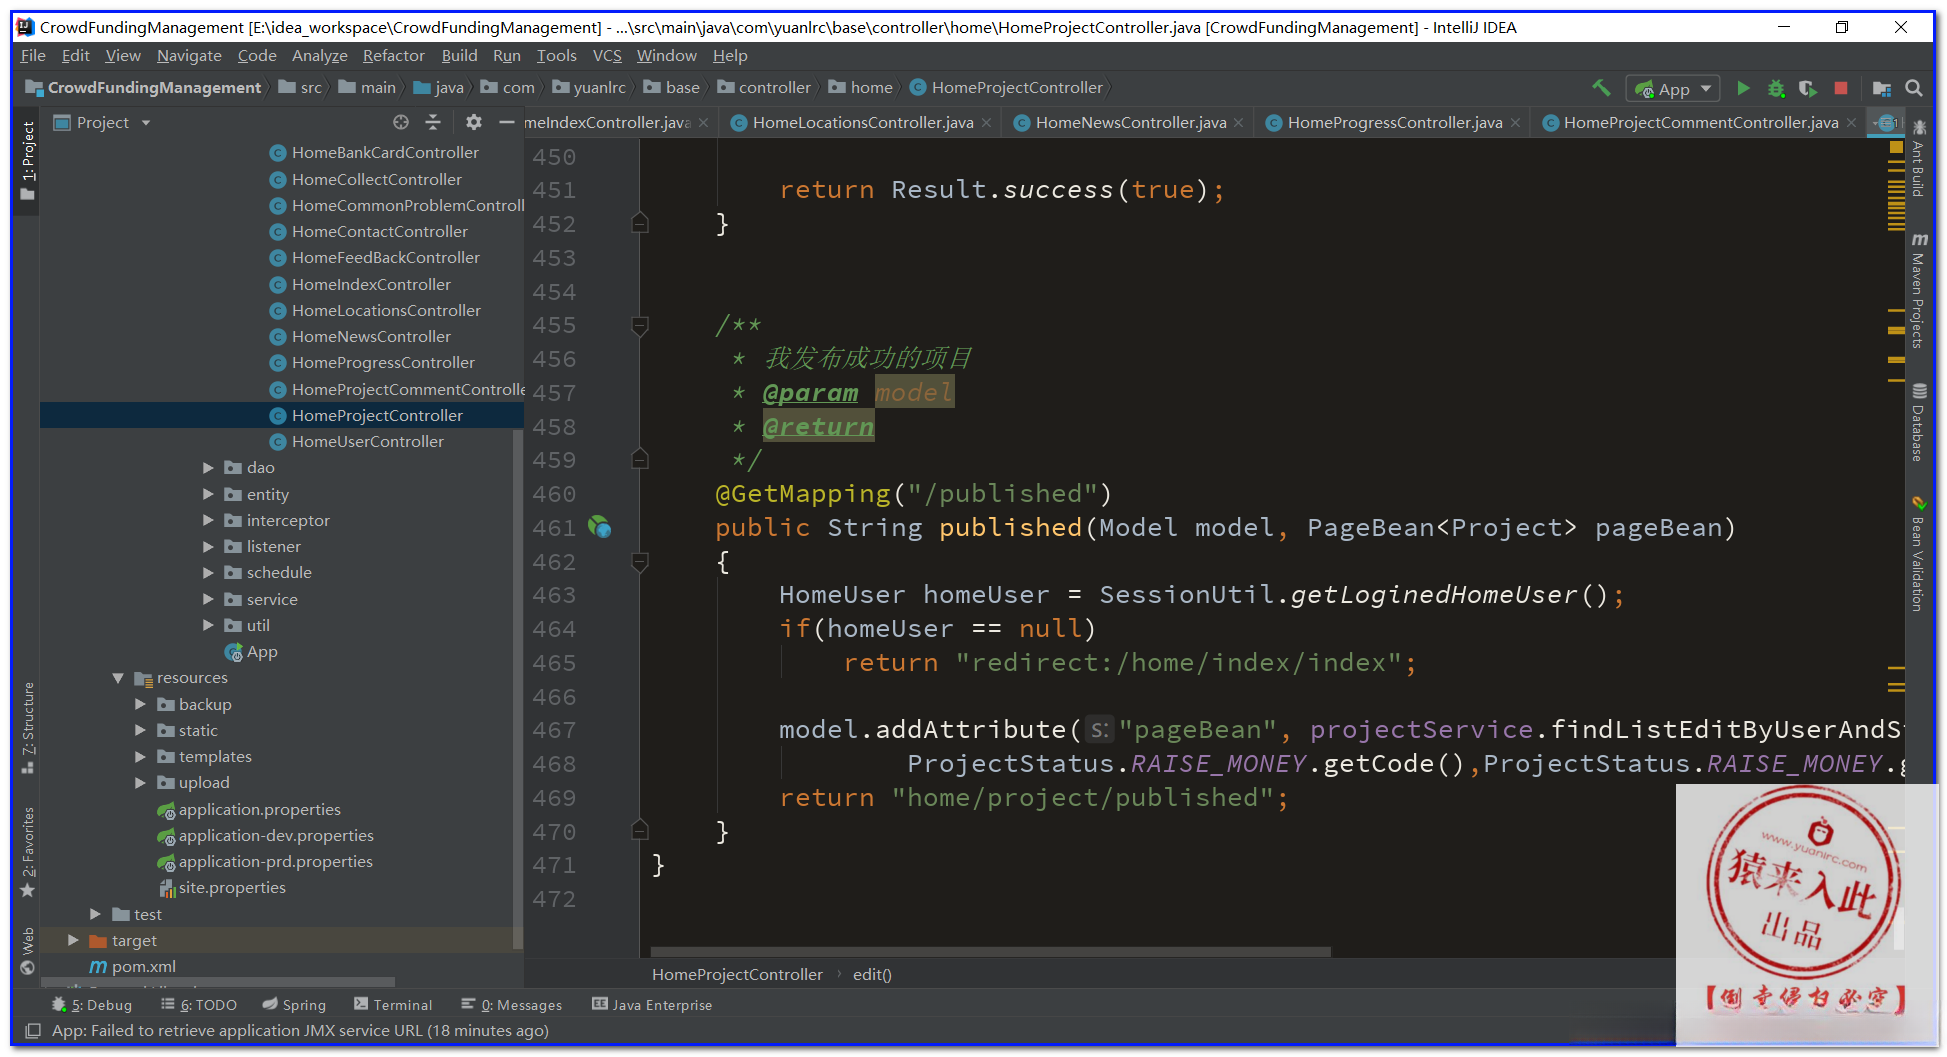Switch to HomeNewsController.java tab
The height and width of the screenshot is (1057, 1947).
point(1130,122)
